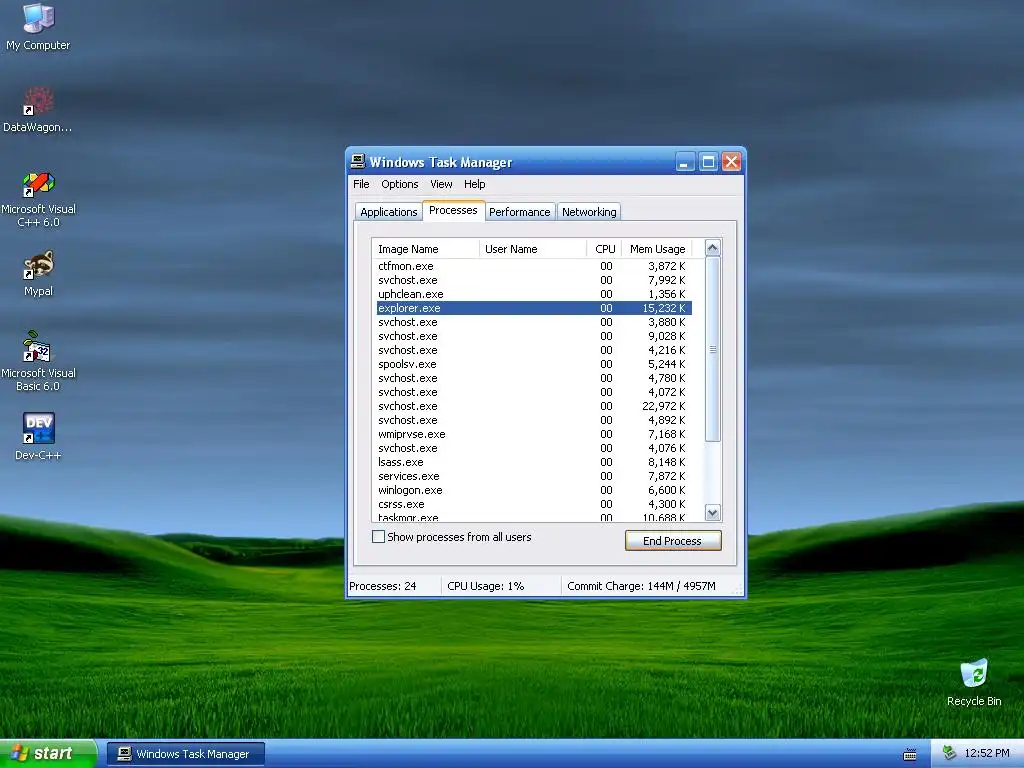The width and height of the screenshot is (1024, 768).
Task: Click the 12:52 PM clock
Action: pos(987,754)
